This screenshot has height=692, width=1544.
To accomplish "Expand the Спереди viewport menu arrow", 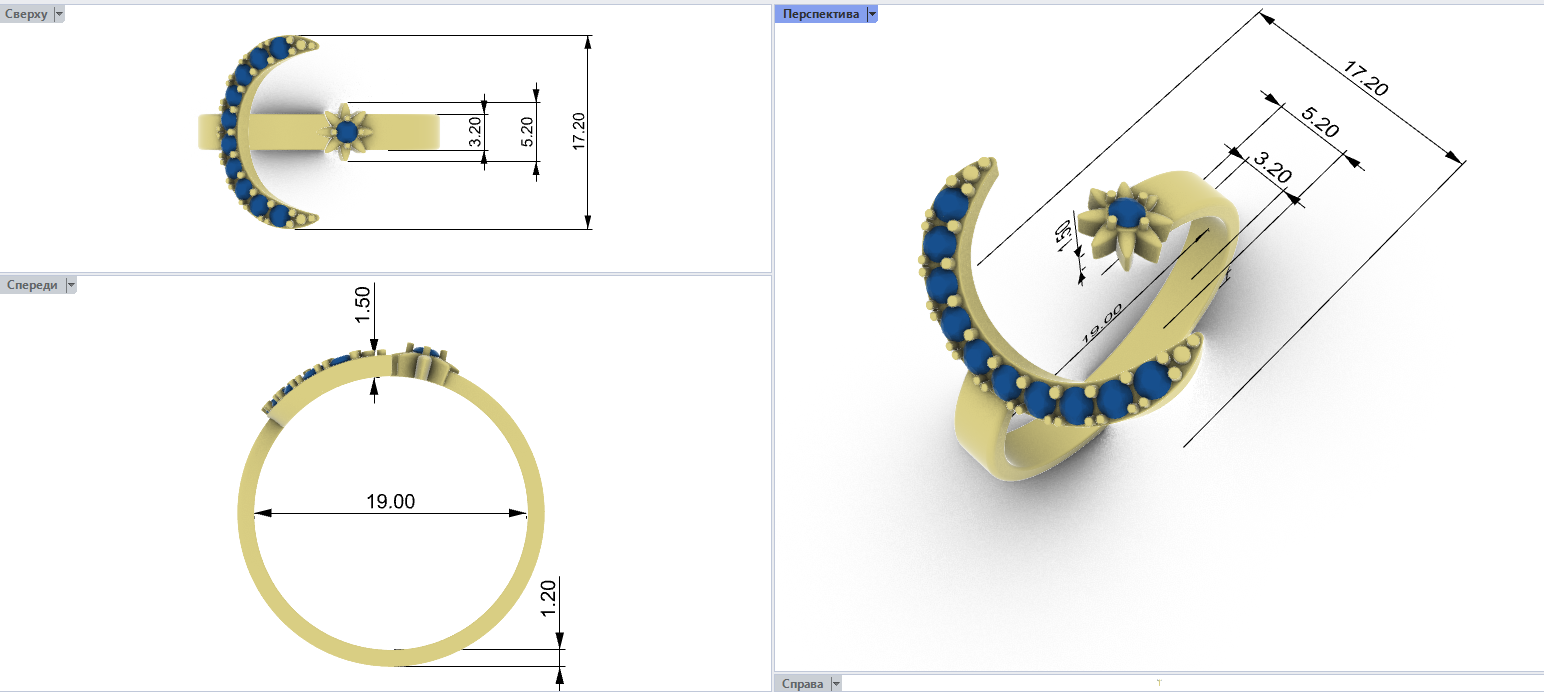I will click(x=70, y=285).
